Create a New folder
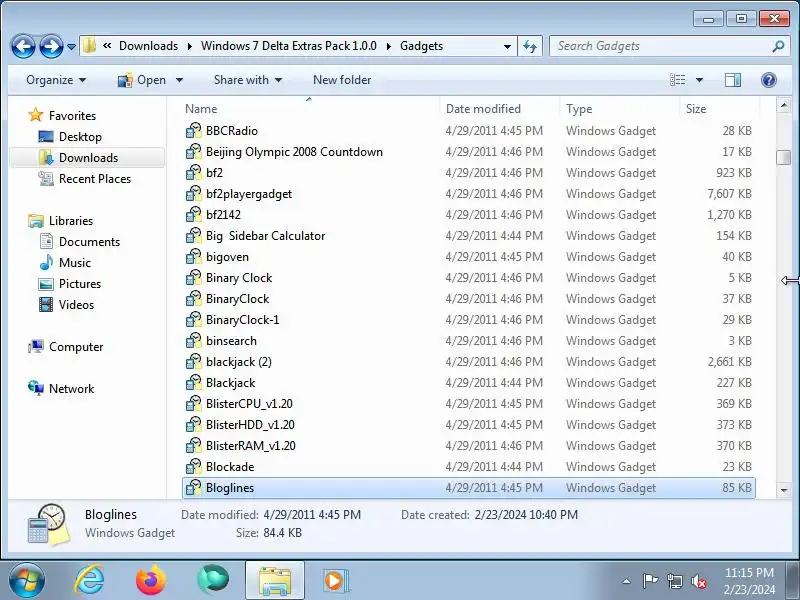800x600 pixels. pos(342,80)
